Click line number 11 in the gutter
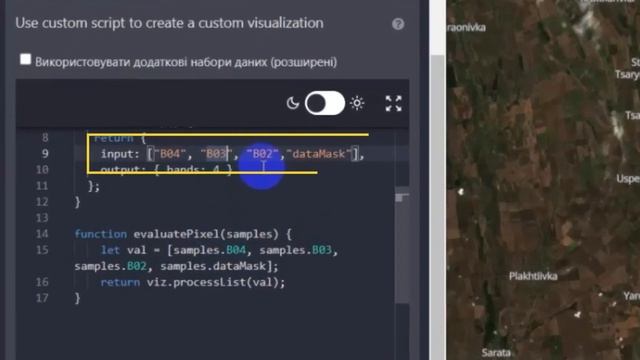Screen dimensions: 640x360 point(42,186)
